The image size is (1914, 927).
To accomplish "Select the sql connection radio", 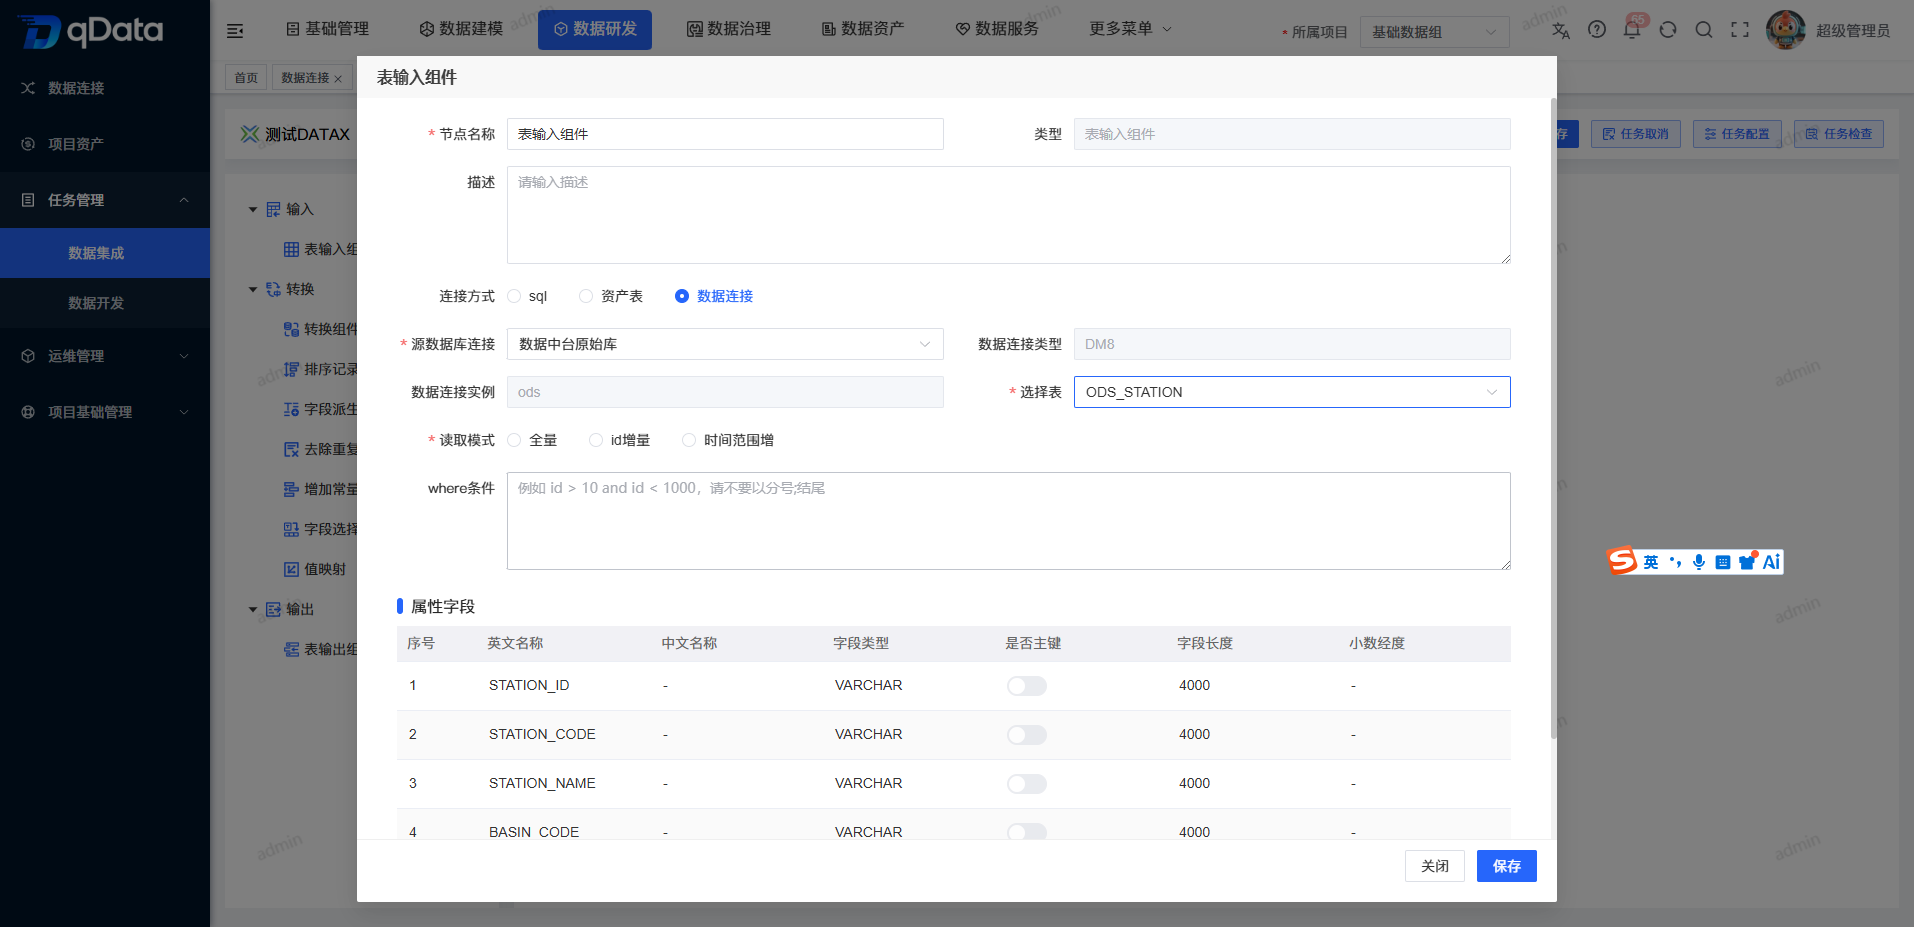I will [514, 296].
